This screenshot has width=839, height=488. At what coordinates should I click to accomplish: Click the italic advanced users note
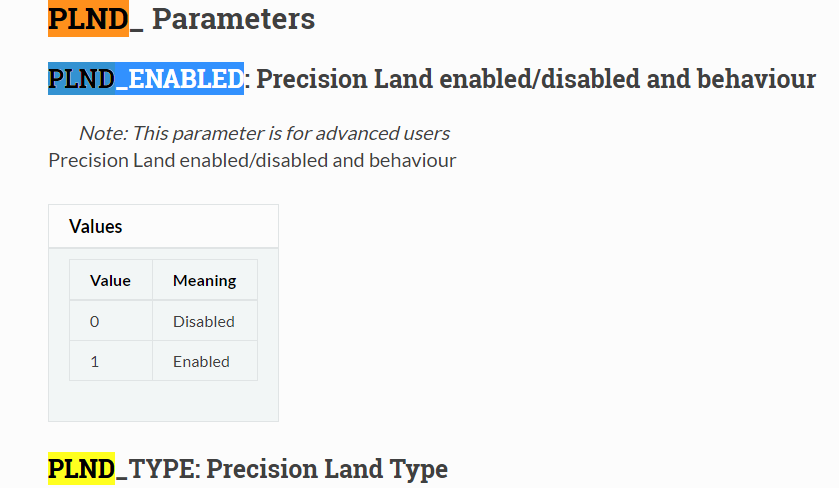pyautogui.click(x=264, y=133)
